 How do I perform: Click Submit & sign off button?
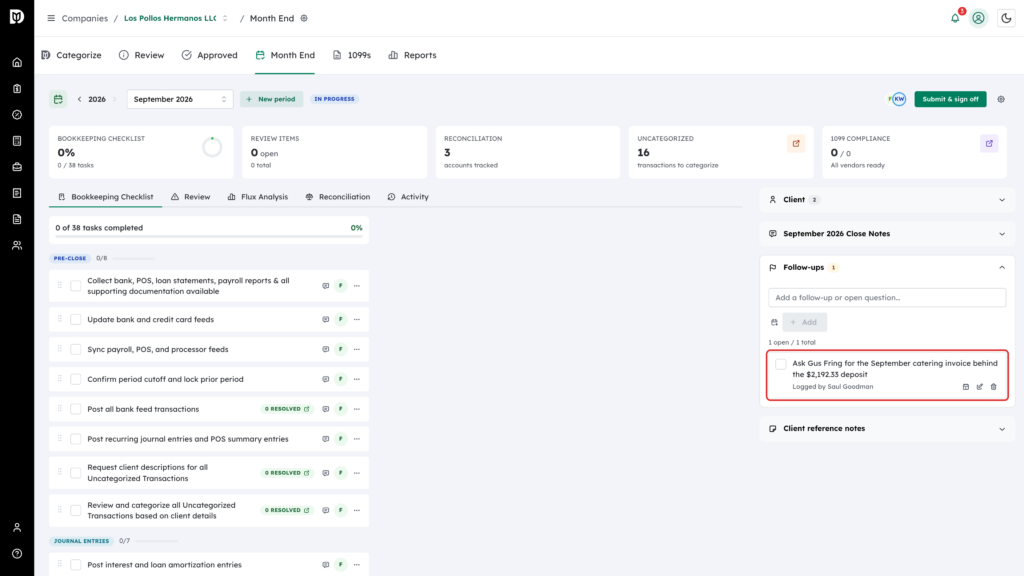coord(950,99)
